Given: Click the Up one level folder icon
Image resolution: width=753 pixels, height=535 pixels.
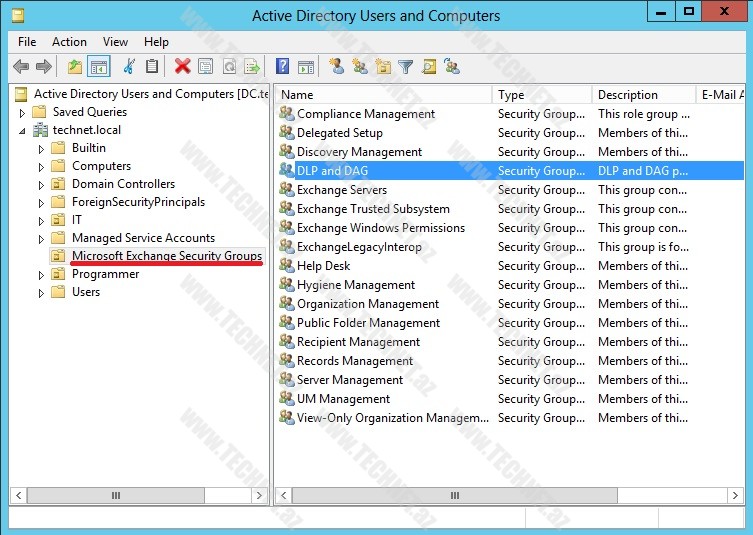Looking at the screenshot, I should 74,67.
